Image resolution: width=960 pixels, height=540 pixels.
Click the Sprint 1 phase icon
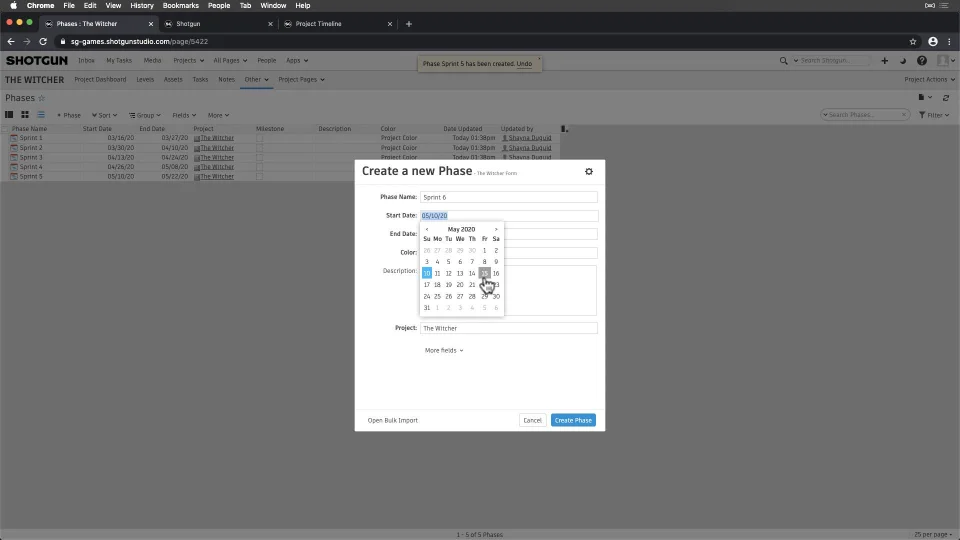tap(13, 138)
